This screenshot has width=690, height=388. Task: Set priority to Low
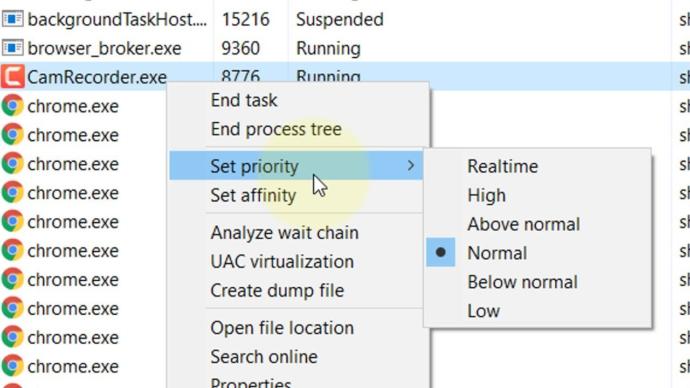click(x=483, y=311)
